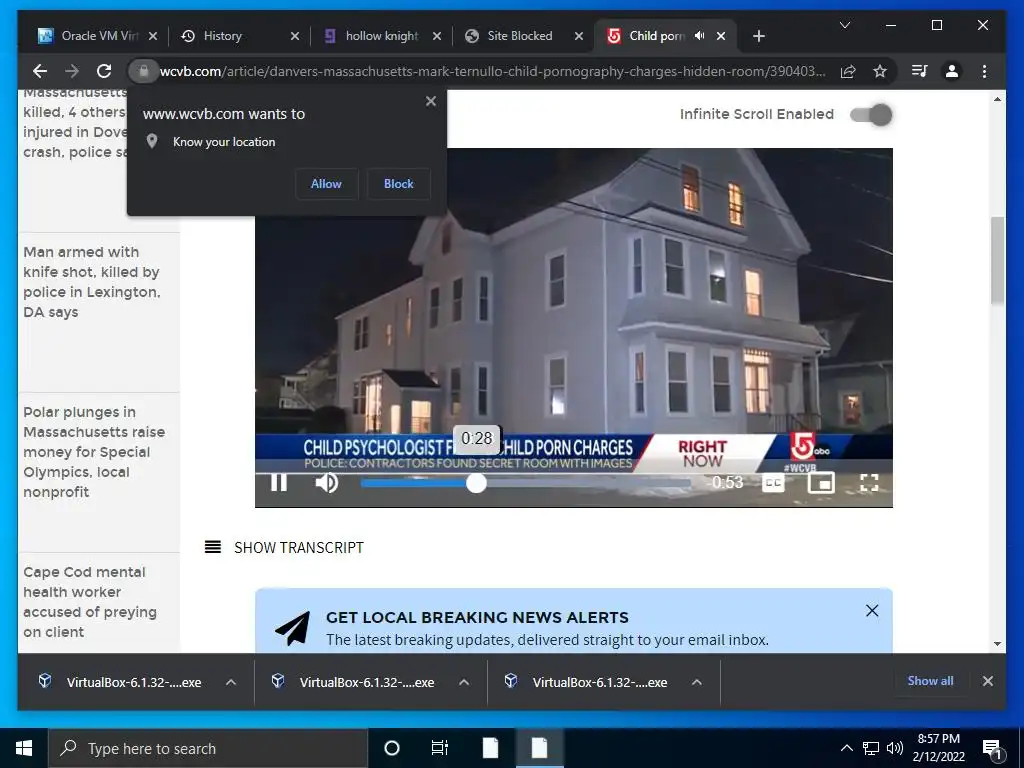Open the media control icon in toolbar
Viewport: 1024px width, 768px height.
point(920,71)
